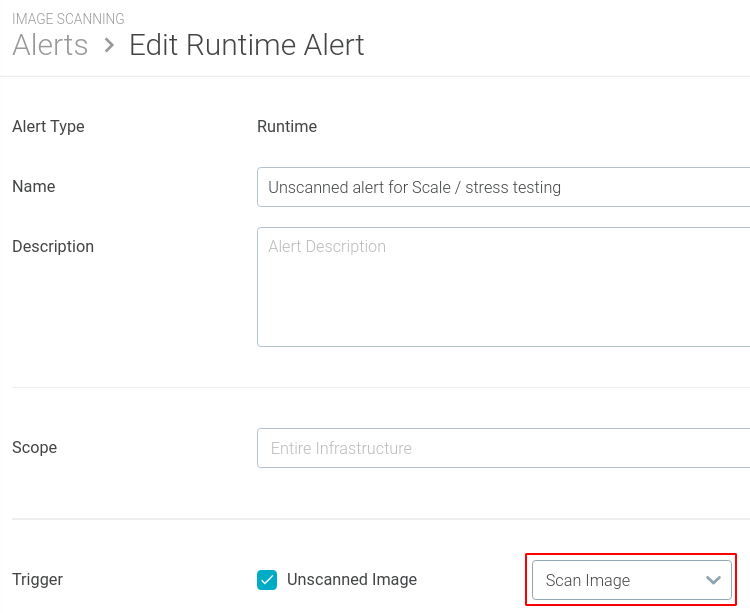Click the Scope section label
750x613 pixels.
coord(34,448)
